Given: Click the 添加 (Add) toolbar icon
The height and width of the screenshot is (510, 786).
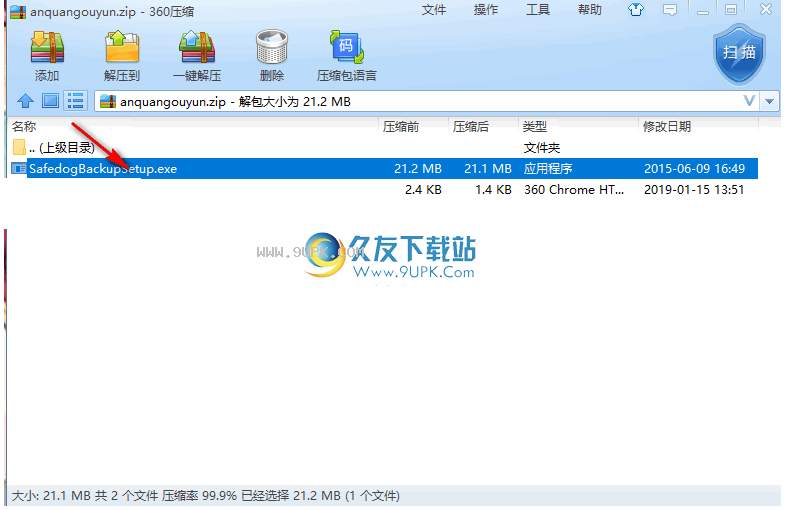Looking at the screenshot, I should (47, 47).
